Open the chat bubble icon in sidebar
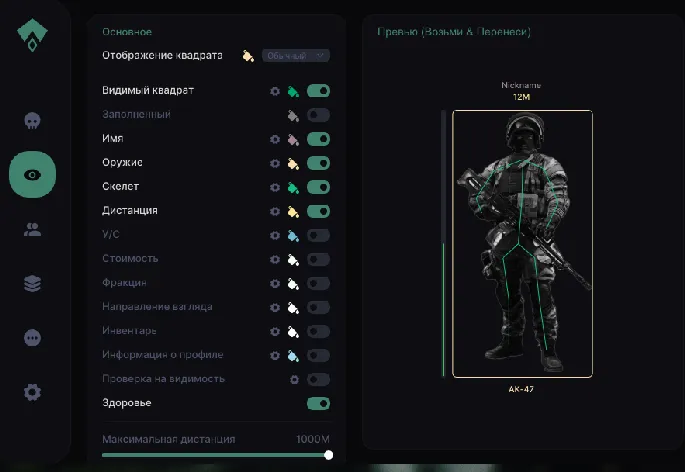Screen dimensions: 685x472 pos(32,338)
